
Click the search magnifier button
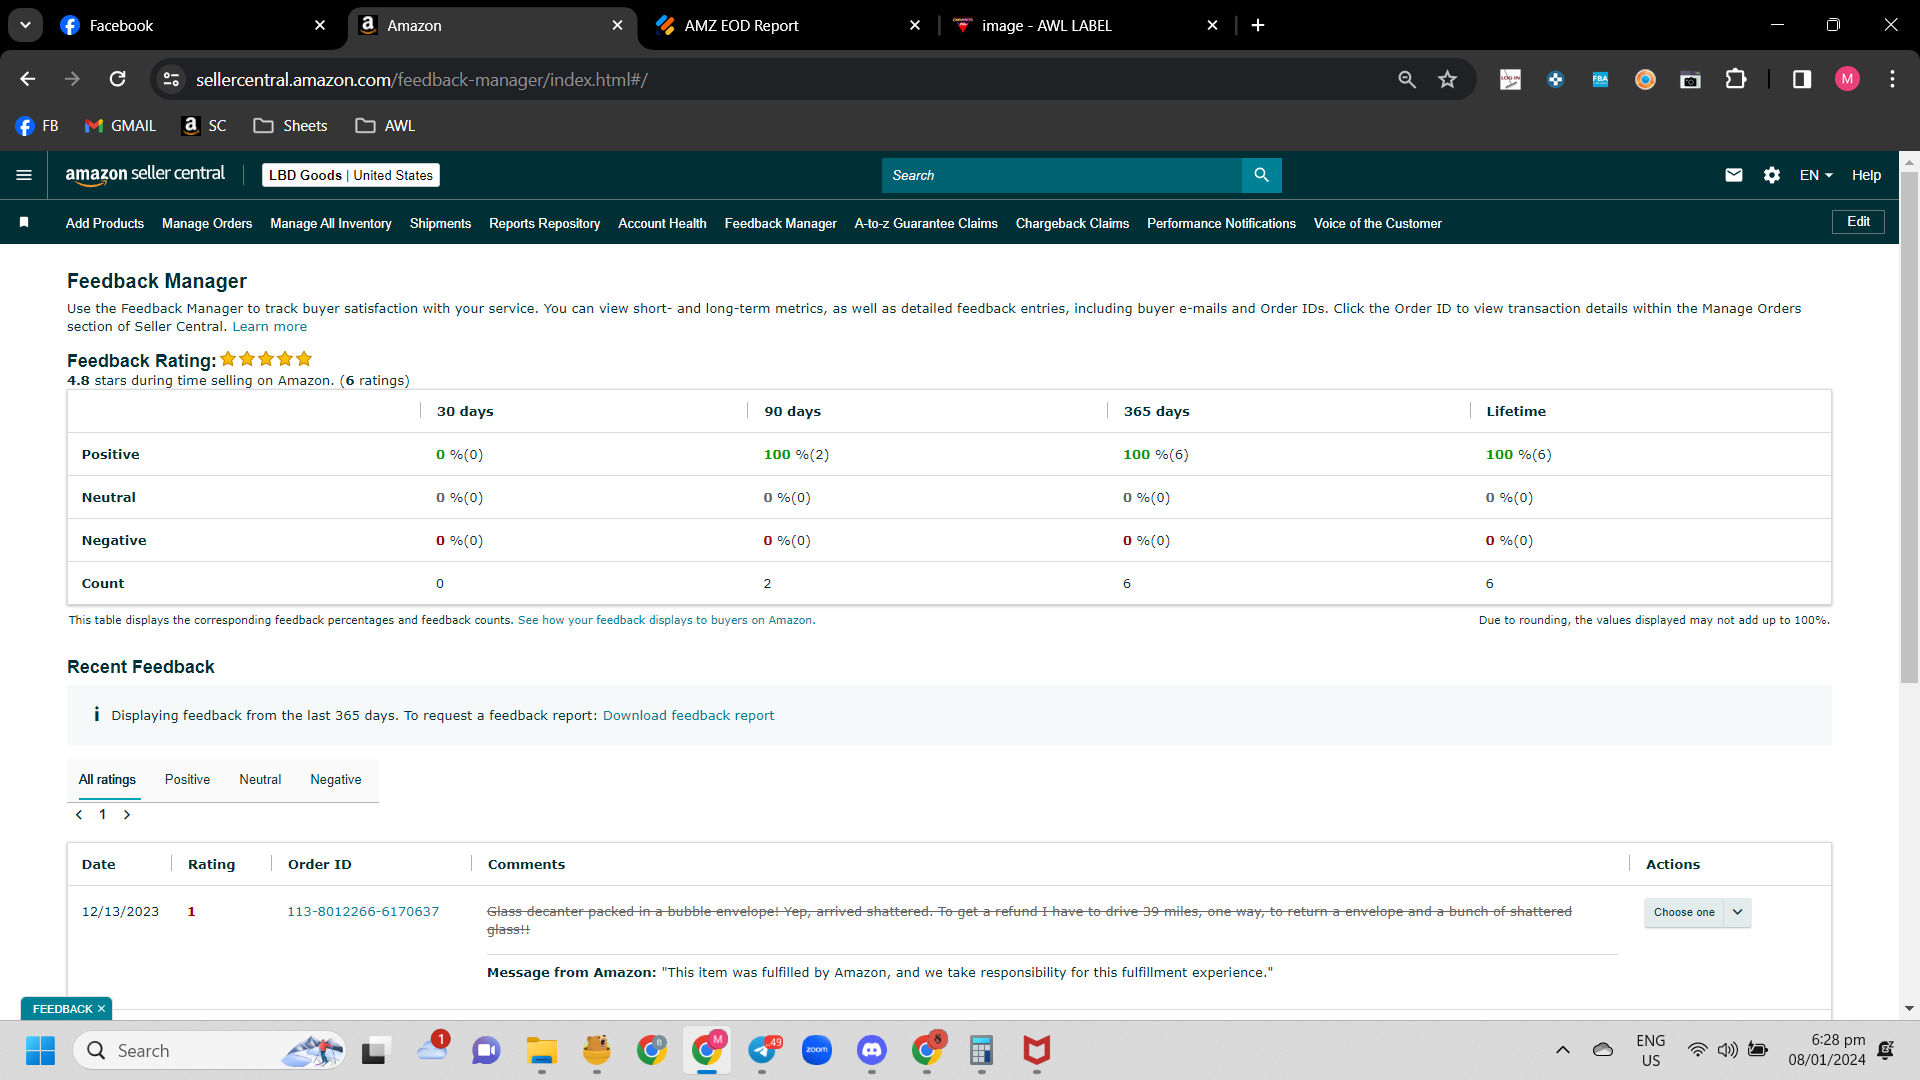(x=1262, y=175)
